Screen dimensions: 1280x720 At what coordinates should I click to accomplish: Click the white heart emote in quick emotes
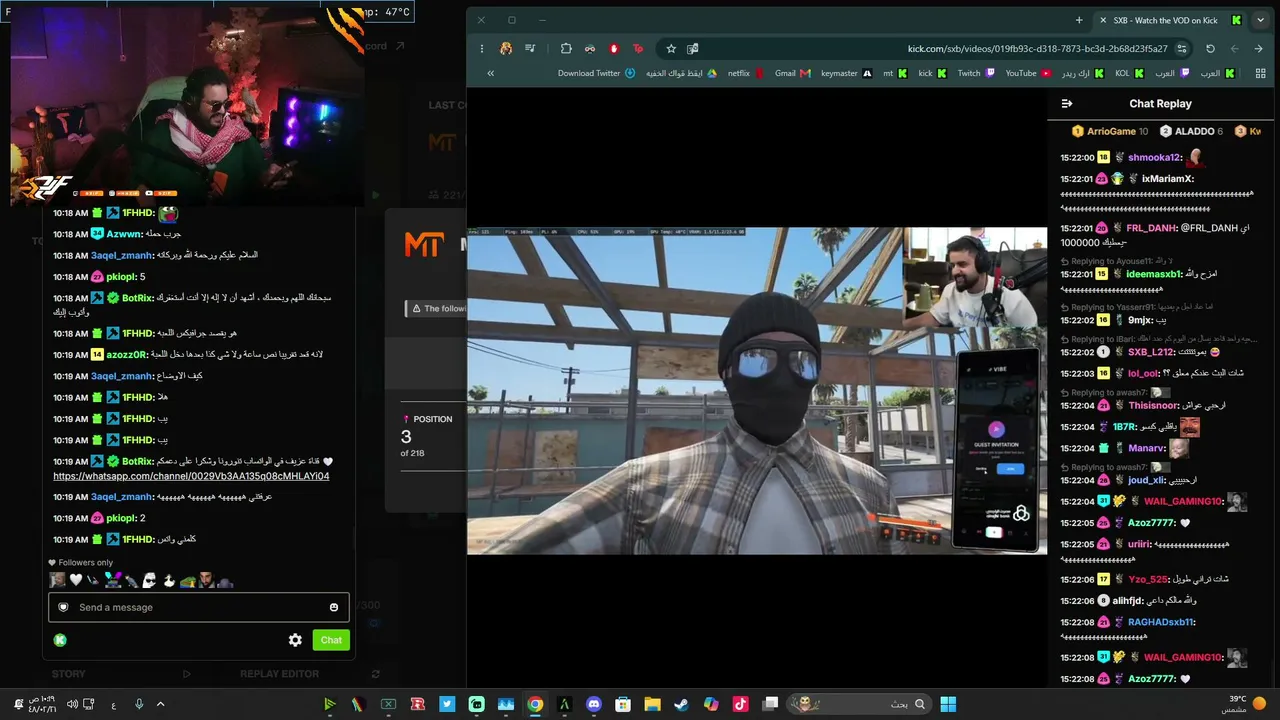click(75, 580)
